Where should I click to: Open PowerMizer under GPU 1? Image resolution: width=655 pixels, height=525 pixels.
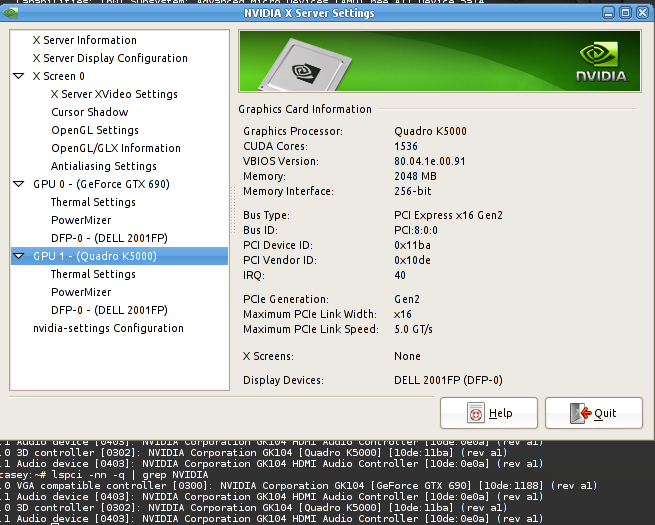[81, 292]
